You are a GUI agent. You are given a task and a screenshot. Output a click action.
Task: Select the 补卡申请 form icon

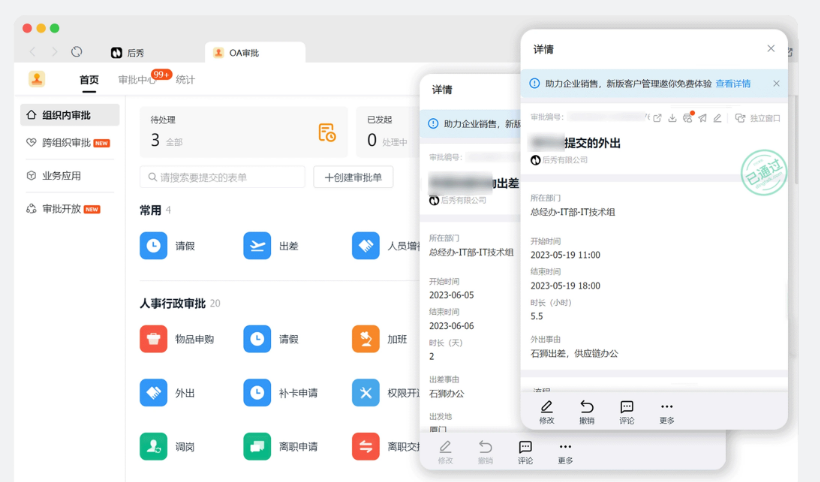click(x=257, y=392)
